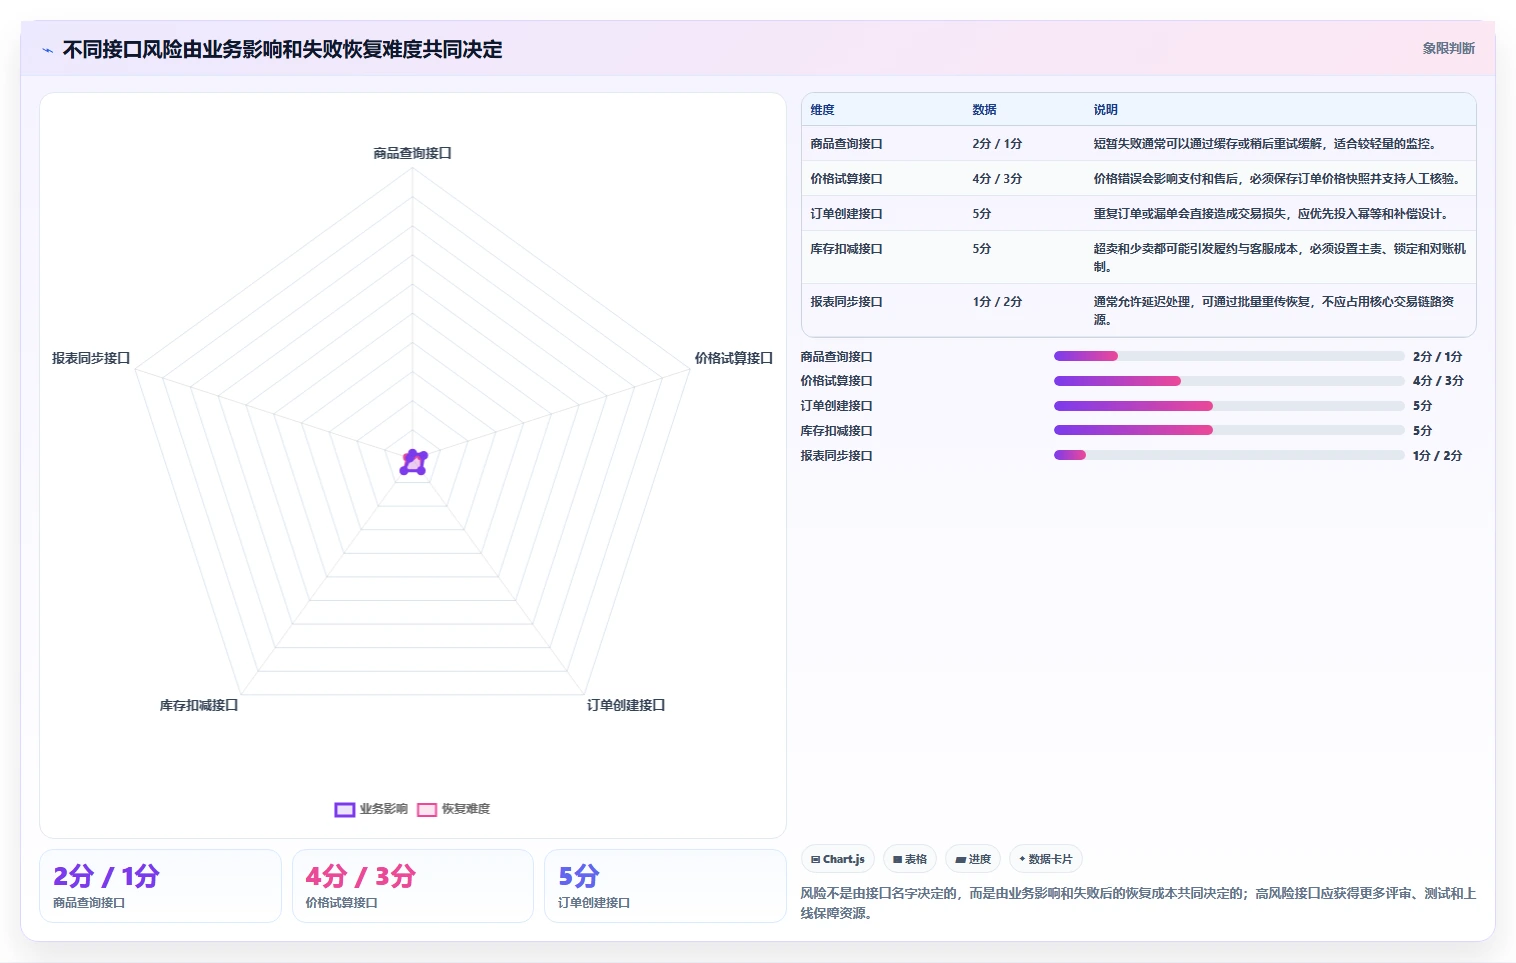Click the 订单创建接口 radar axis label

coord(626,705)
